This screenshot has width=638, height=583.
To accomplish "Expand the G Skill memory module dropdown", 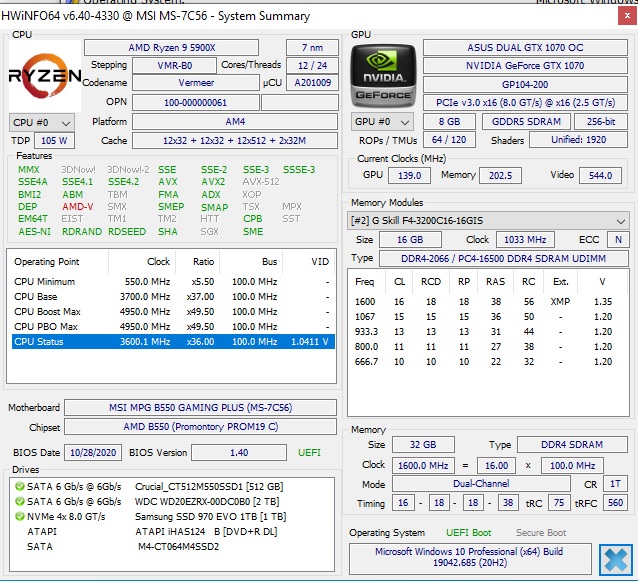I will point(487,221).
